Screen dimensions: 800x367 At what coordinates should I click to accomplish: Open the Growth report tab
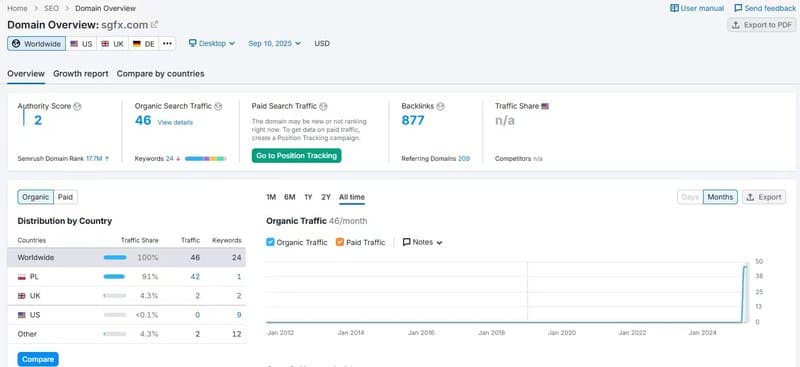(81, 74)
